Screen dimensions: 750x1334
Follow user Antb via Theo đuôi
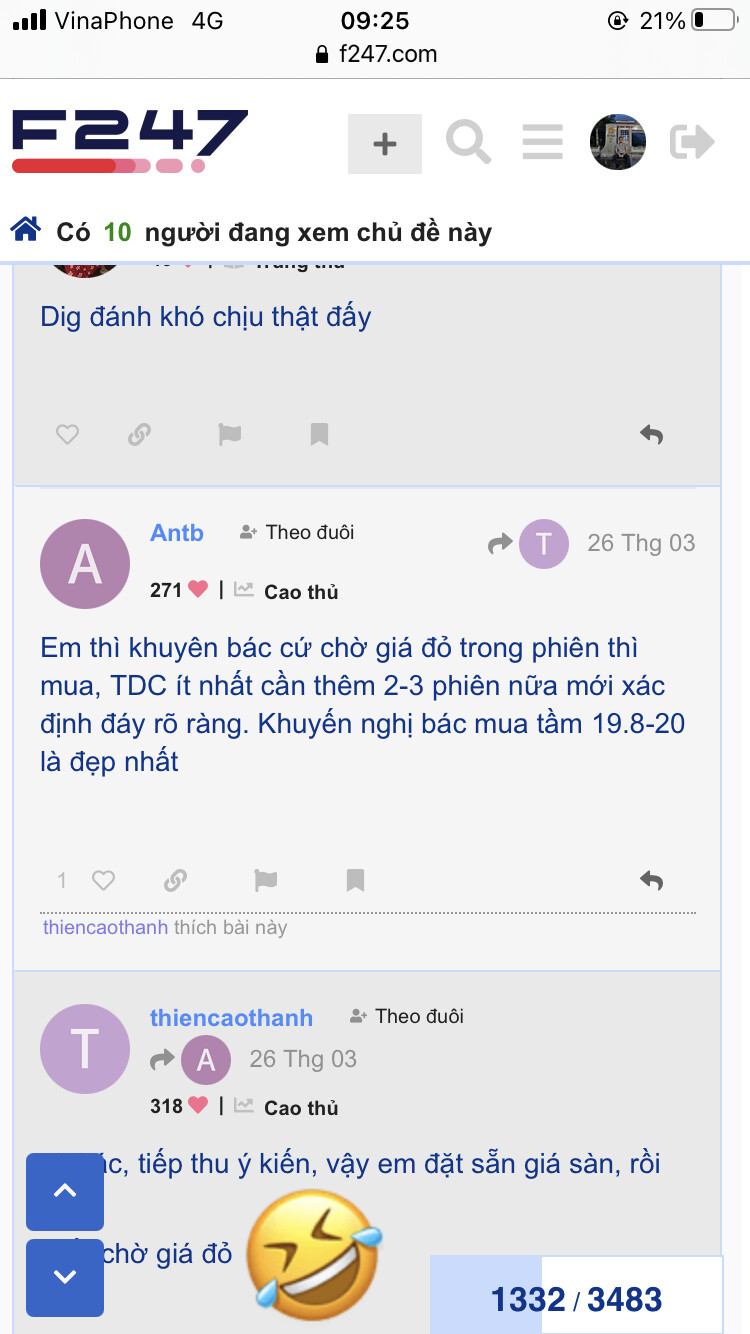coord(298,532)
